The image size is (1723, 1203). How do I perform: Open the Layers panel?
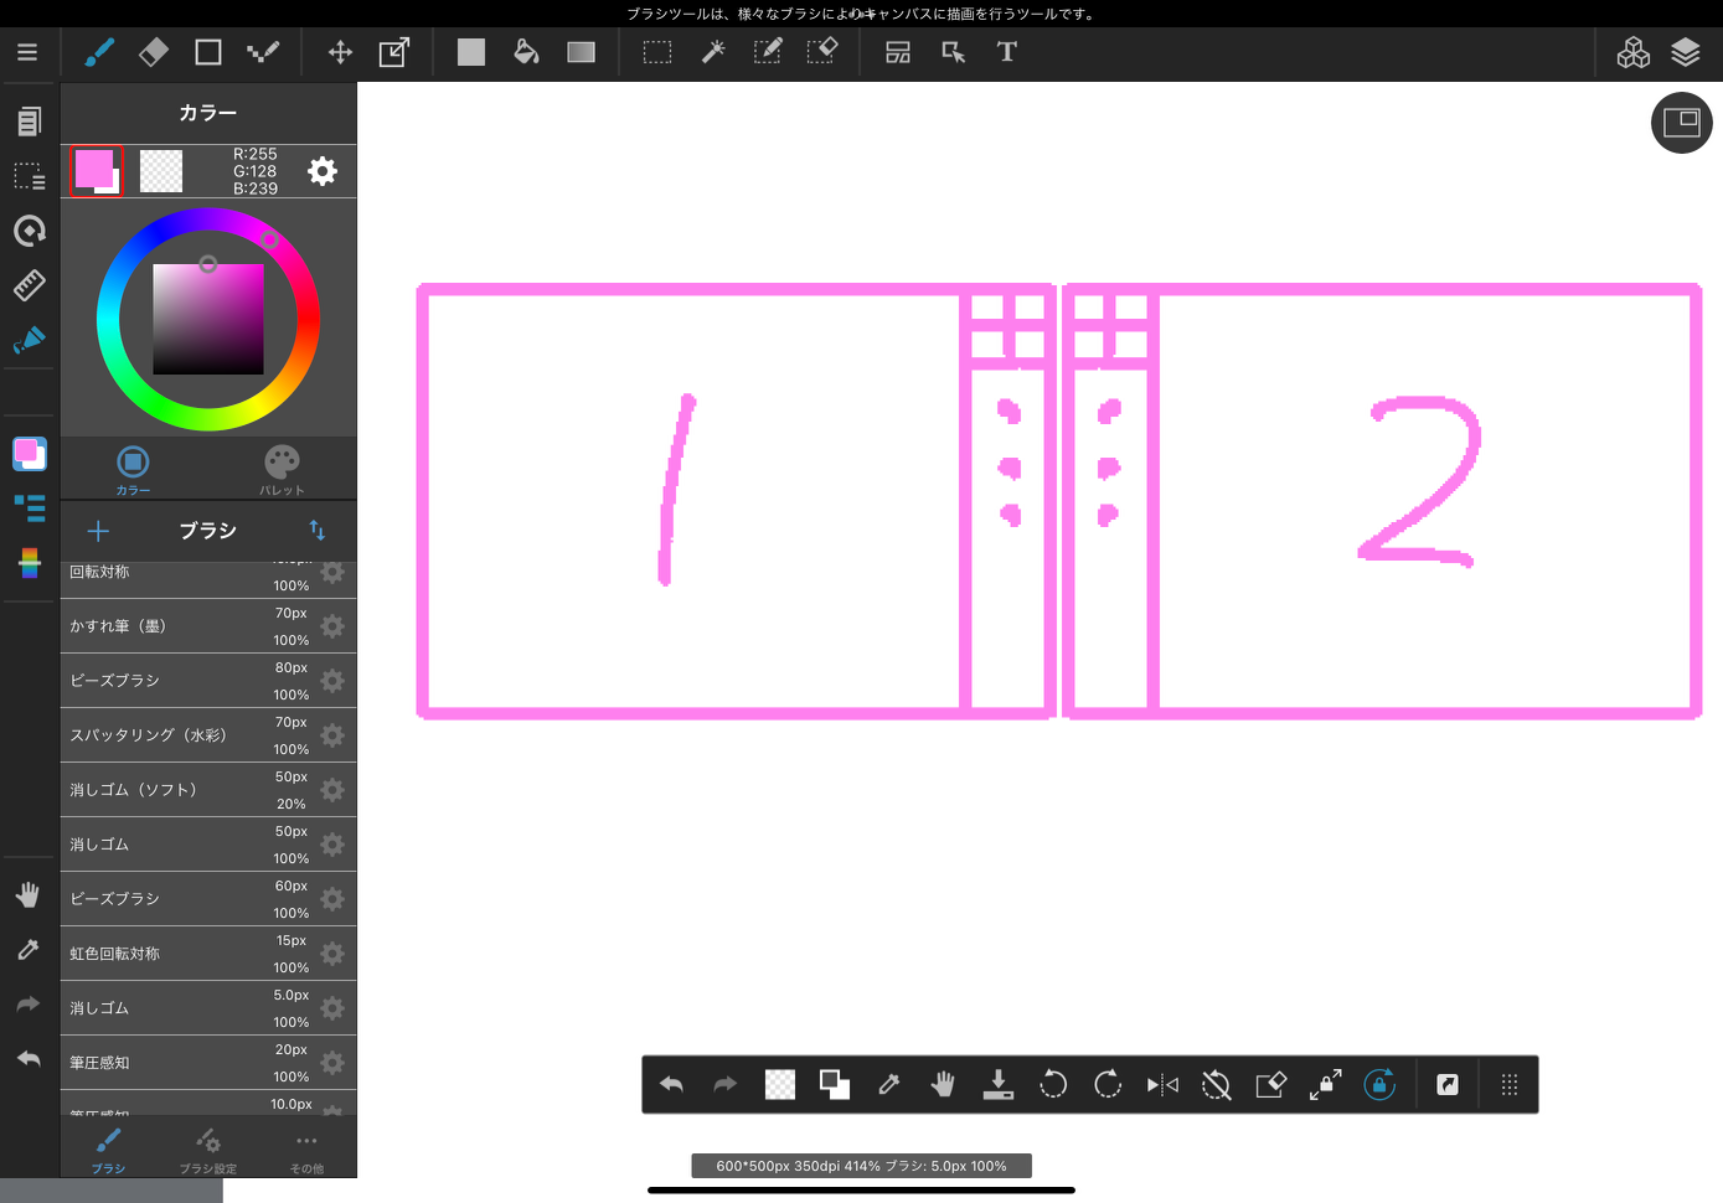click(x=1685, y=52)
